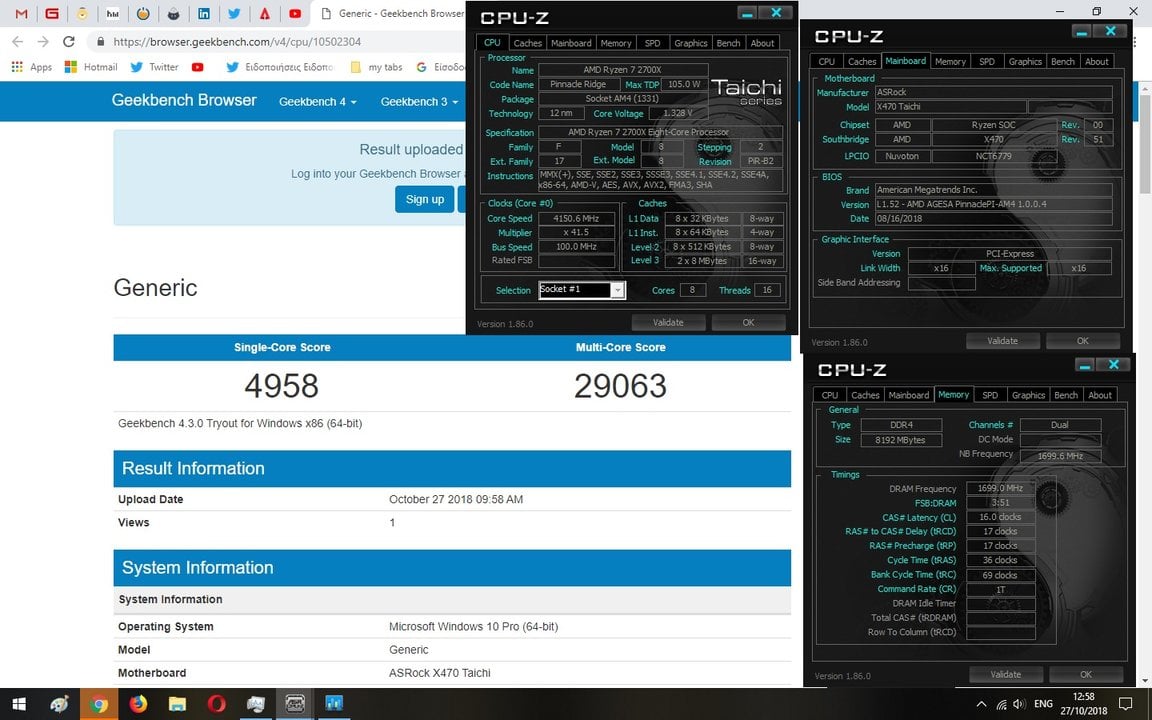Click the ENG language indicator

pos(1043,704)
